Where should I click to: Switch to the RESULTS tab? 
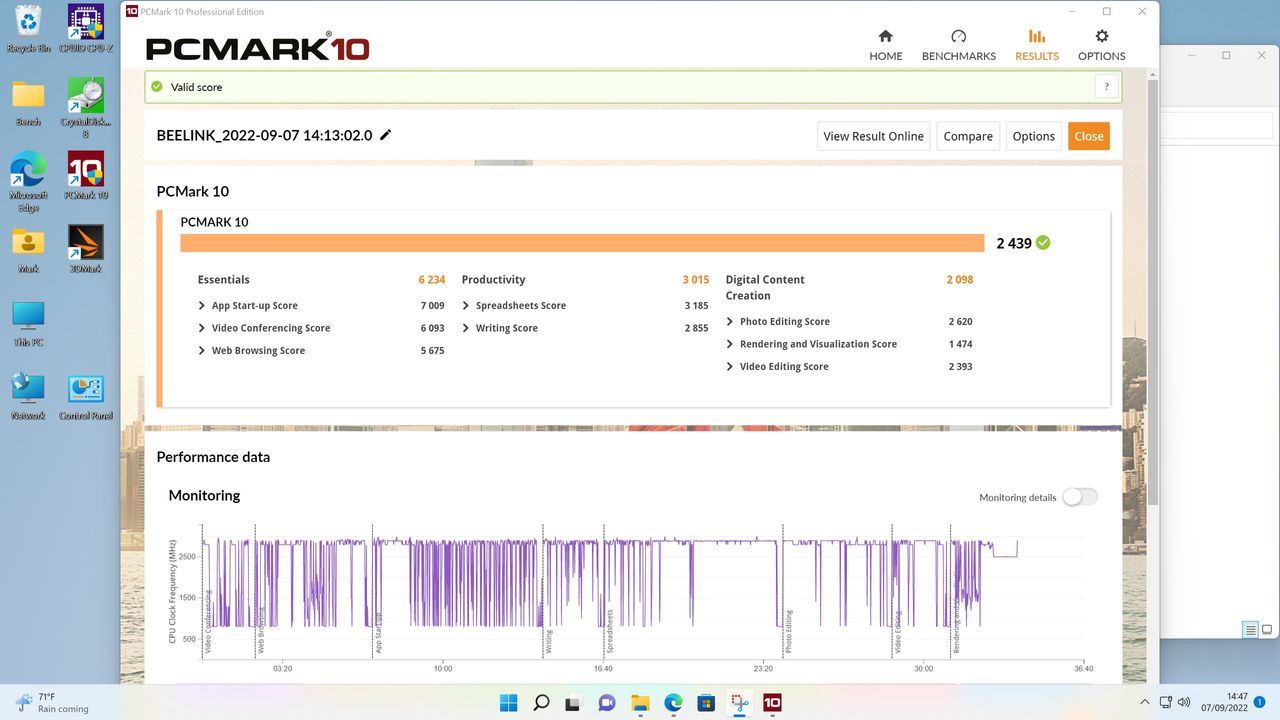(x=1036, y=45)
